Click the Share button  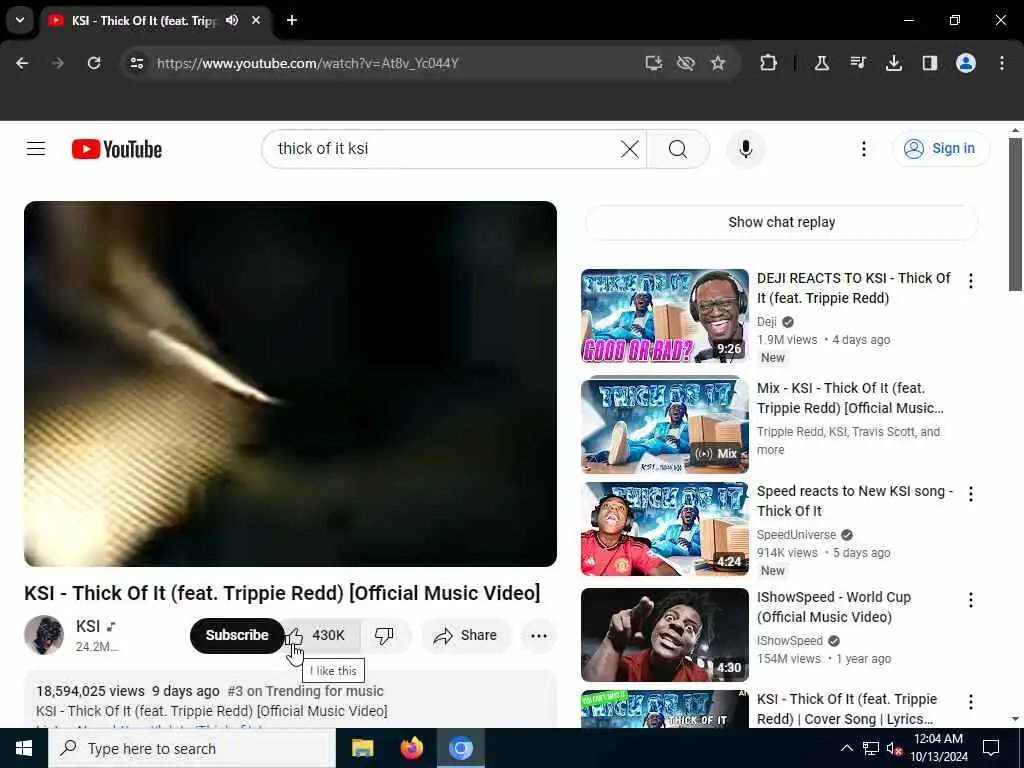click(x=466, y=635)
